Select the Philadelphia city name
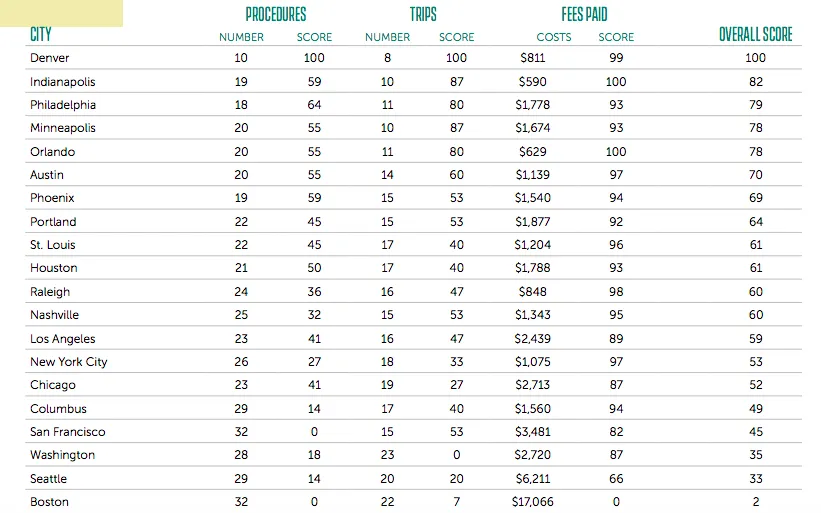This screenshot has height=513, width=821. (62, 105)
